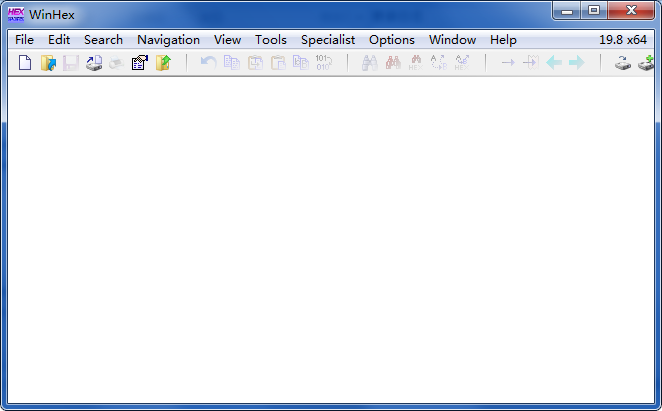This screenshot has height=411, width=662.
Task: Close the WinHex window
Action: click(x=631, y=11)
